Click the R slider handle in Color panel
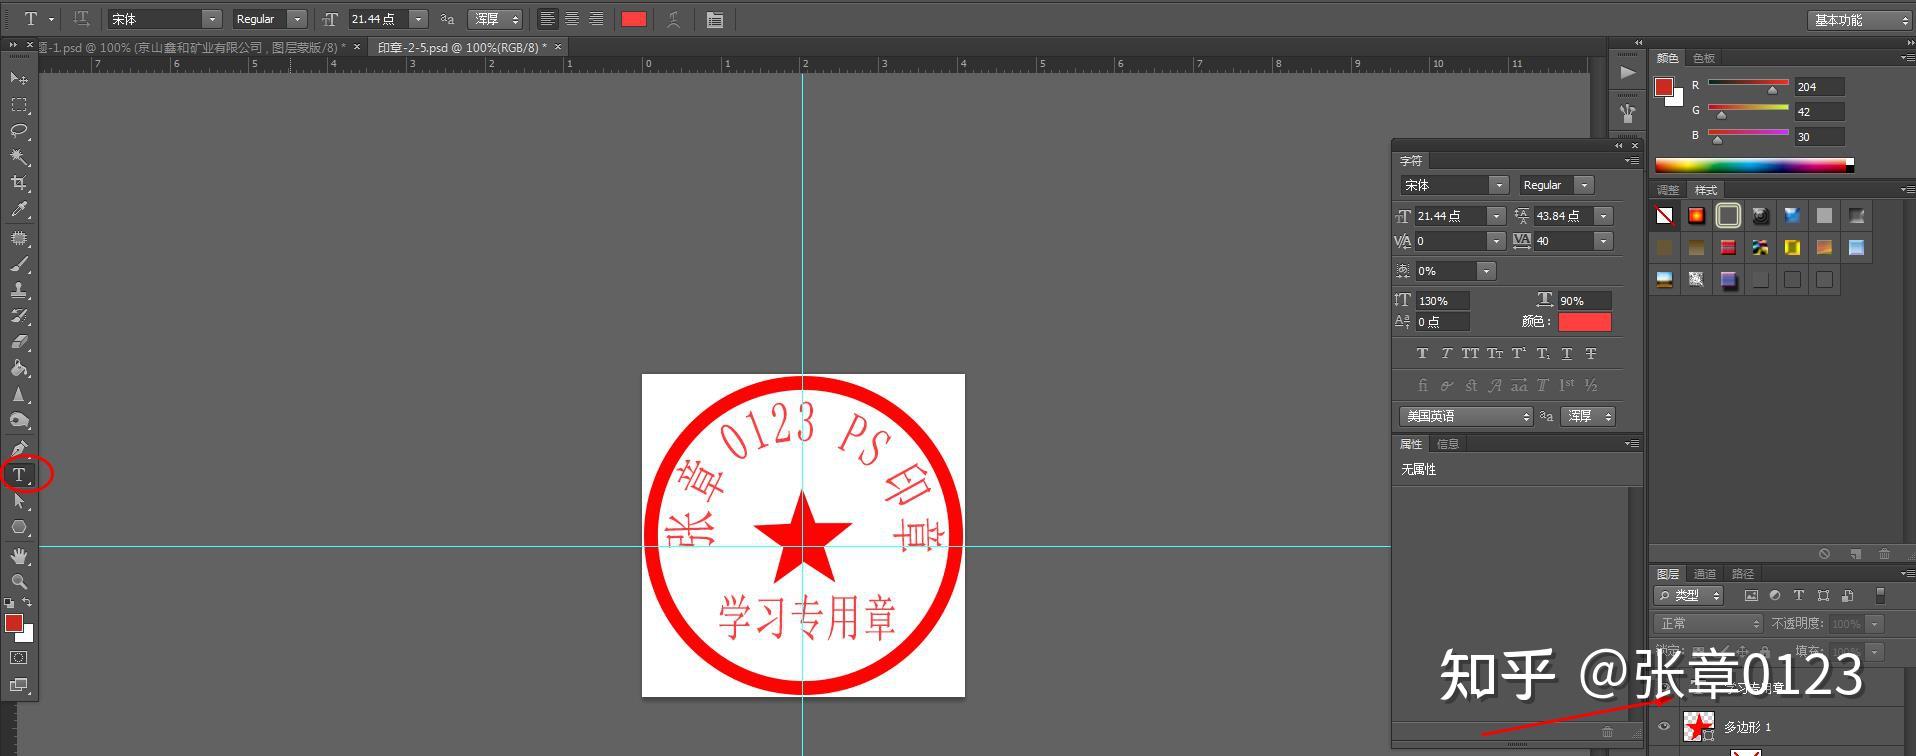1916x756 pixels. click(x=1773, y=90)
